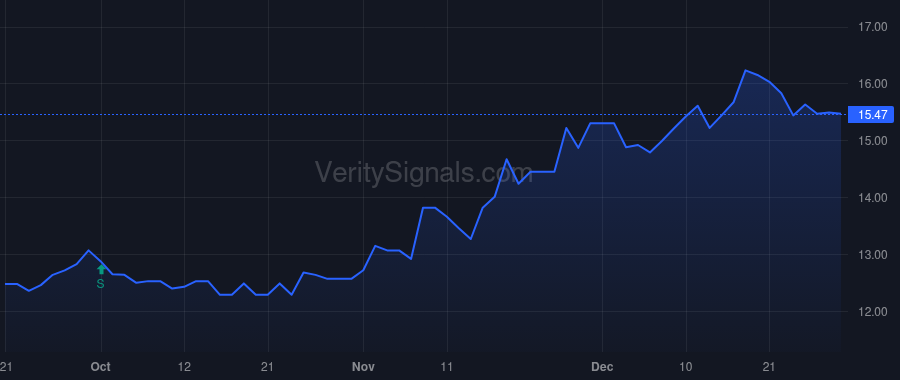Select the 14.00 price axis label
The height and width of the screenshot is (380, 900).
(872, 197)
